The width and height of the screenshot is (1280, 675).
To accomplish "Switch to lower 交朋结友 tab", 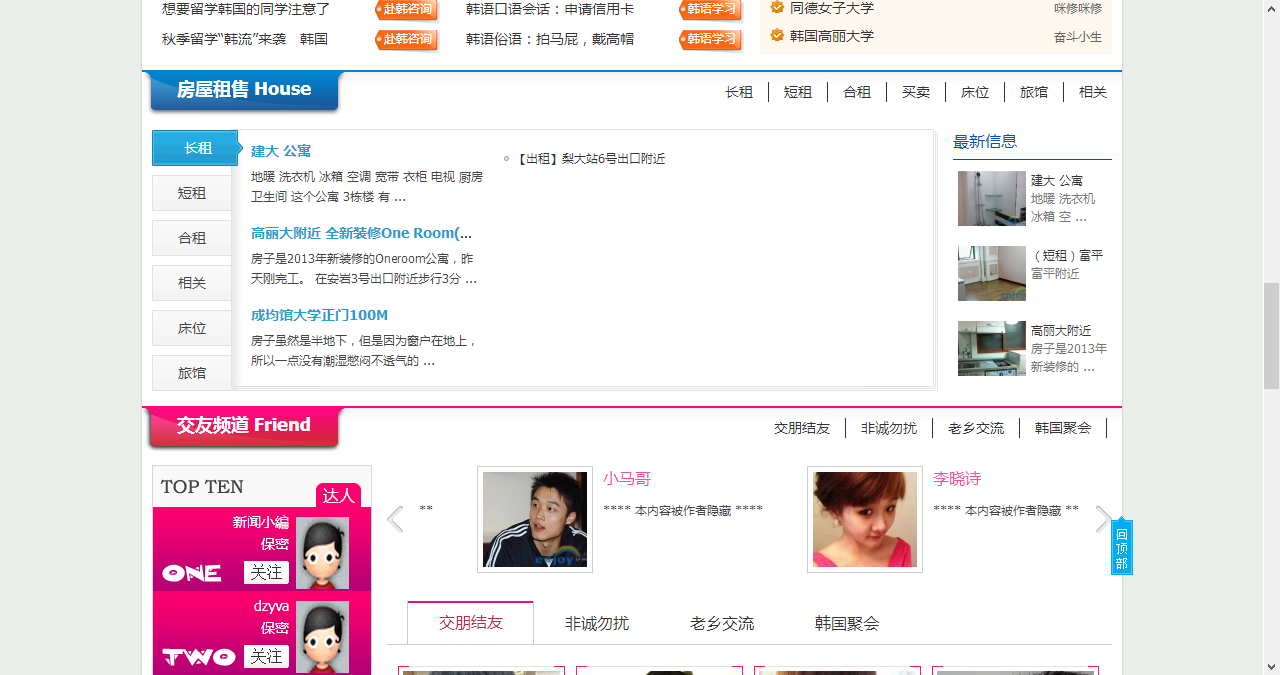I will [x=471, y=623].
